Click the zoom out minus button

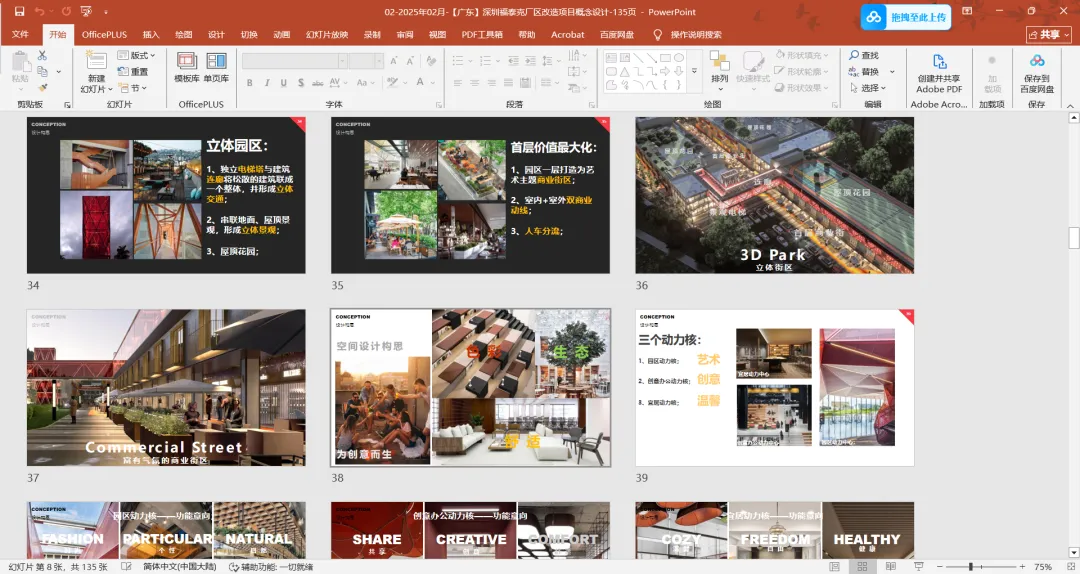(x=939, y=566)
